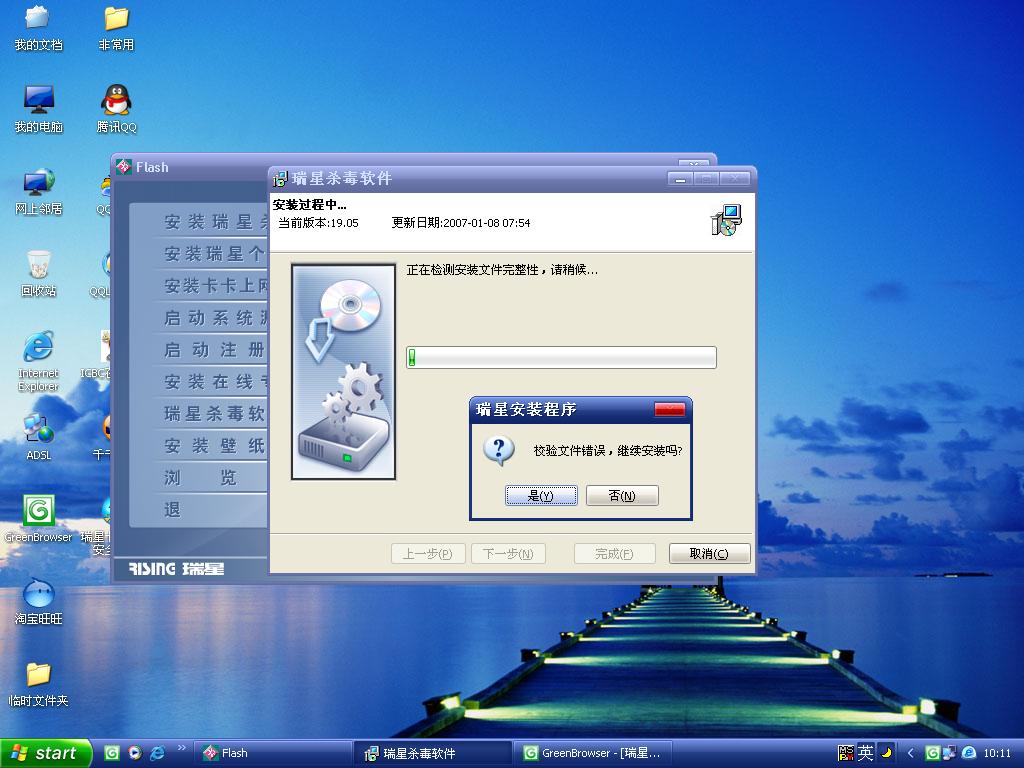This screenshot has width=1024, height=768.
Task: Click the installer progress bar
Action: click(561, 357)
